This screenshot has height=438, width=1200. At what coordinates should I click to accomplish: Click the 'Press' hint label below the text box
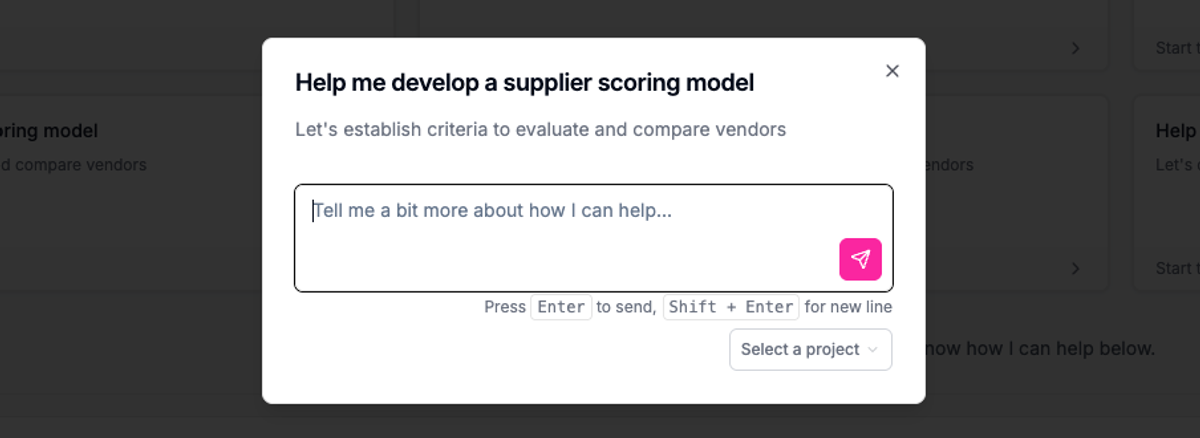point(505,307)
